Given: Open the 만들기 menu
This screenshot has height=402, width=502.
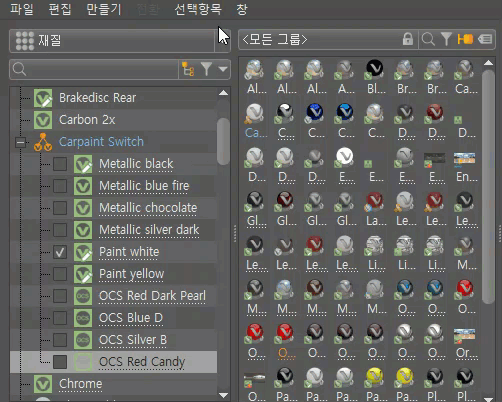Looking at the screenshot, I should [x=104, y=9].
